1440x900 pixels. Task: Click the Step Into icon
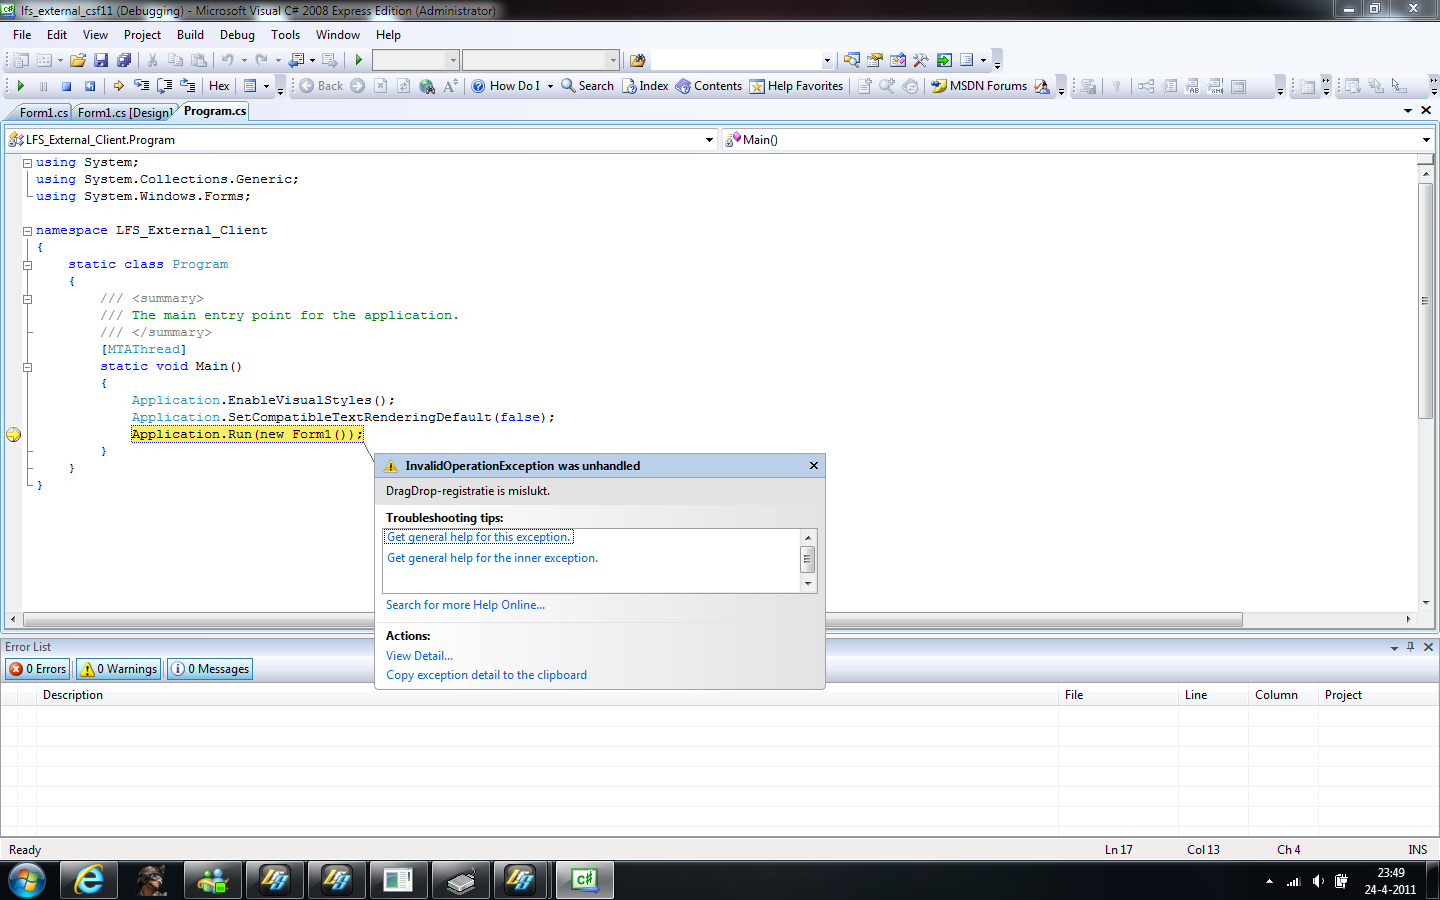142,86
